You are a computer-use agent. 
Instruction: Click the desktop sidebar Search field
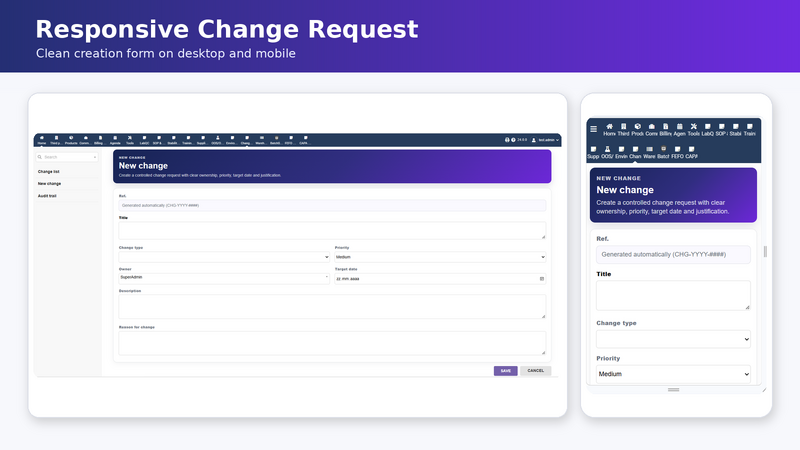click(x=66, y=157)
